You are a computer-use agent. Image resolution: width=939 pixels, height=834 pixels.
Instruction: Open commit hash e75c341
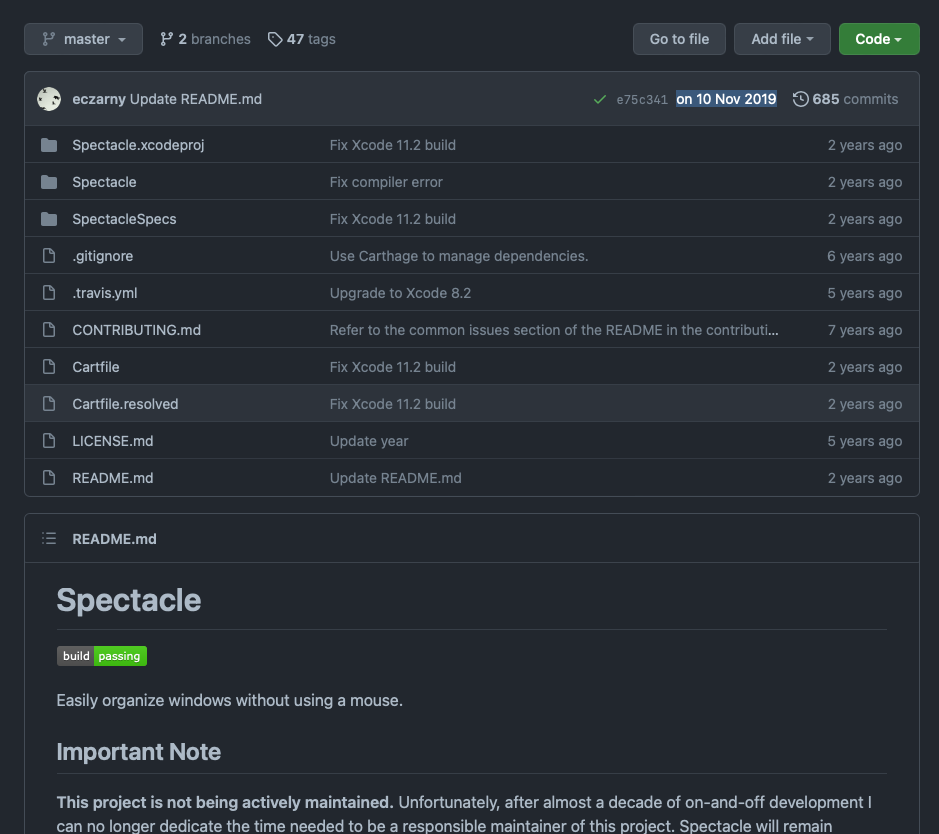(642, 99)
